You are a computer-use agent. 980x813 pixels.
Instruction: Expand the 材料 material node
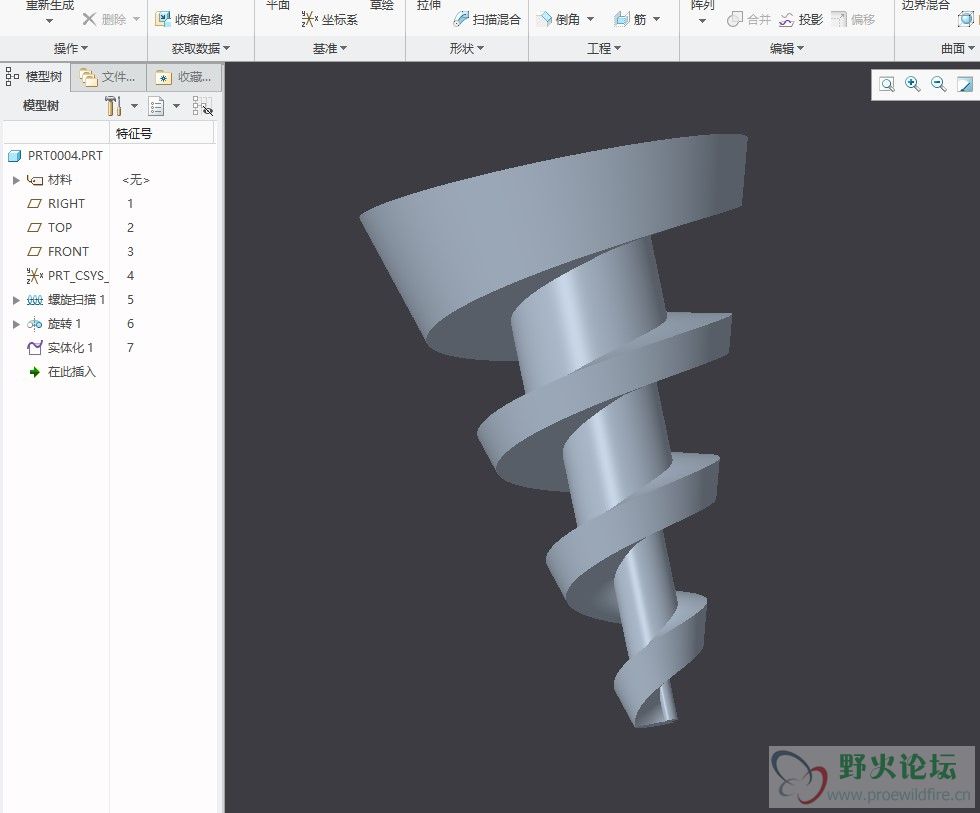click(16, 180)
